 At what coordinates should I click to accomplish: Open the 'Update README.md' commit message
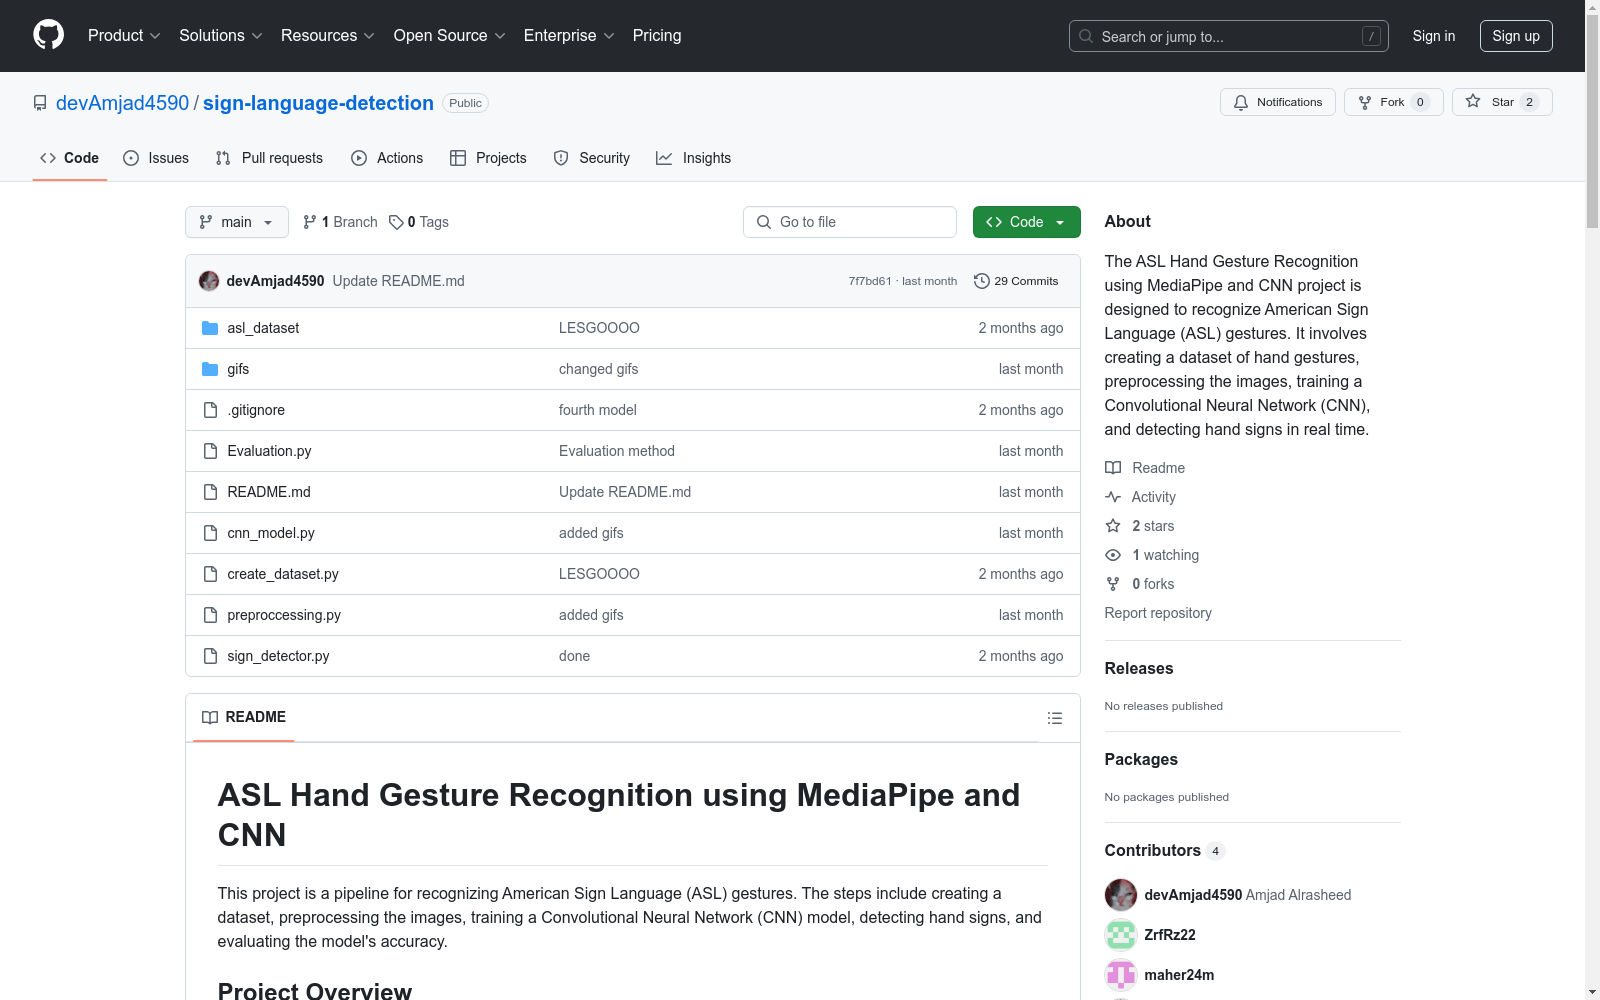[x=398, y=281]
